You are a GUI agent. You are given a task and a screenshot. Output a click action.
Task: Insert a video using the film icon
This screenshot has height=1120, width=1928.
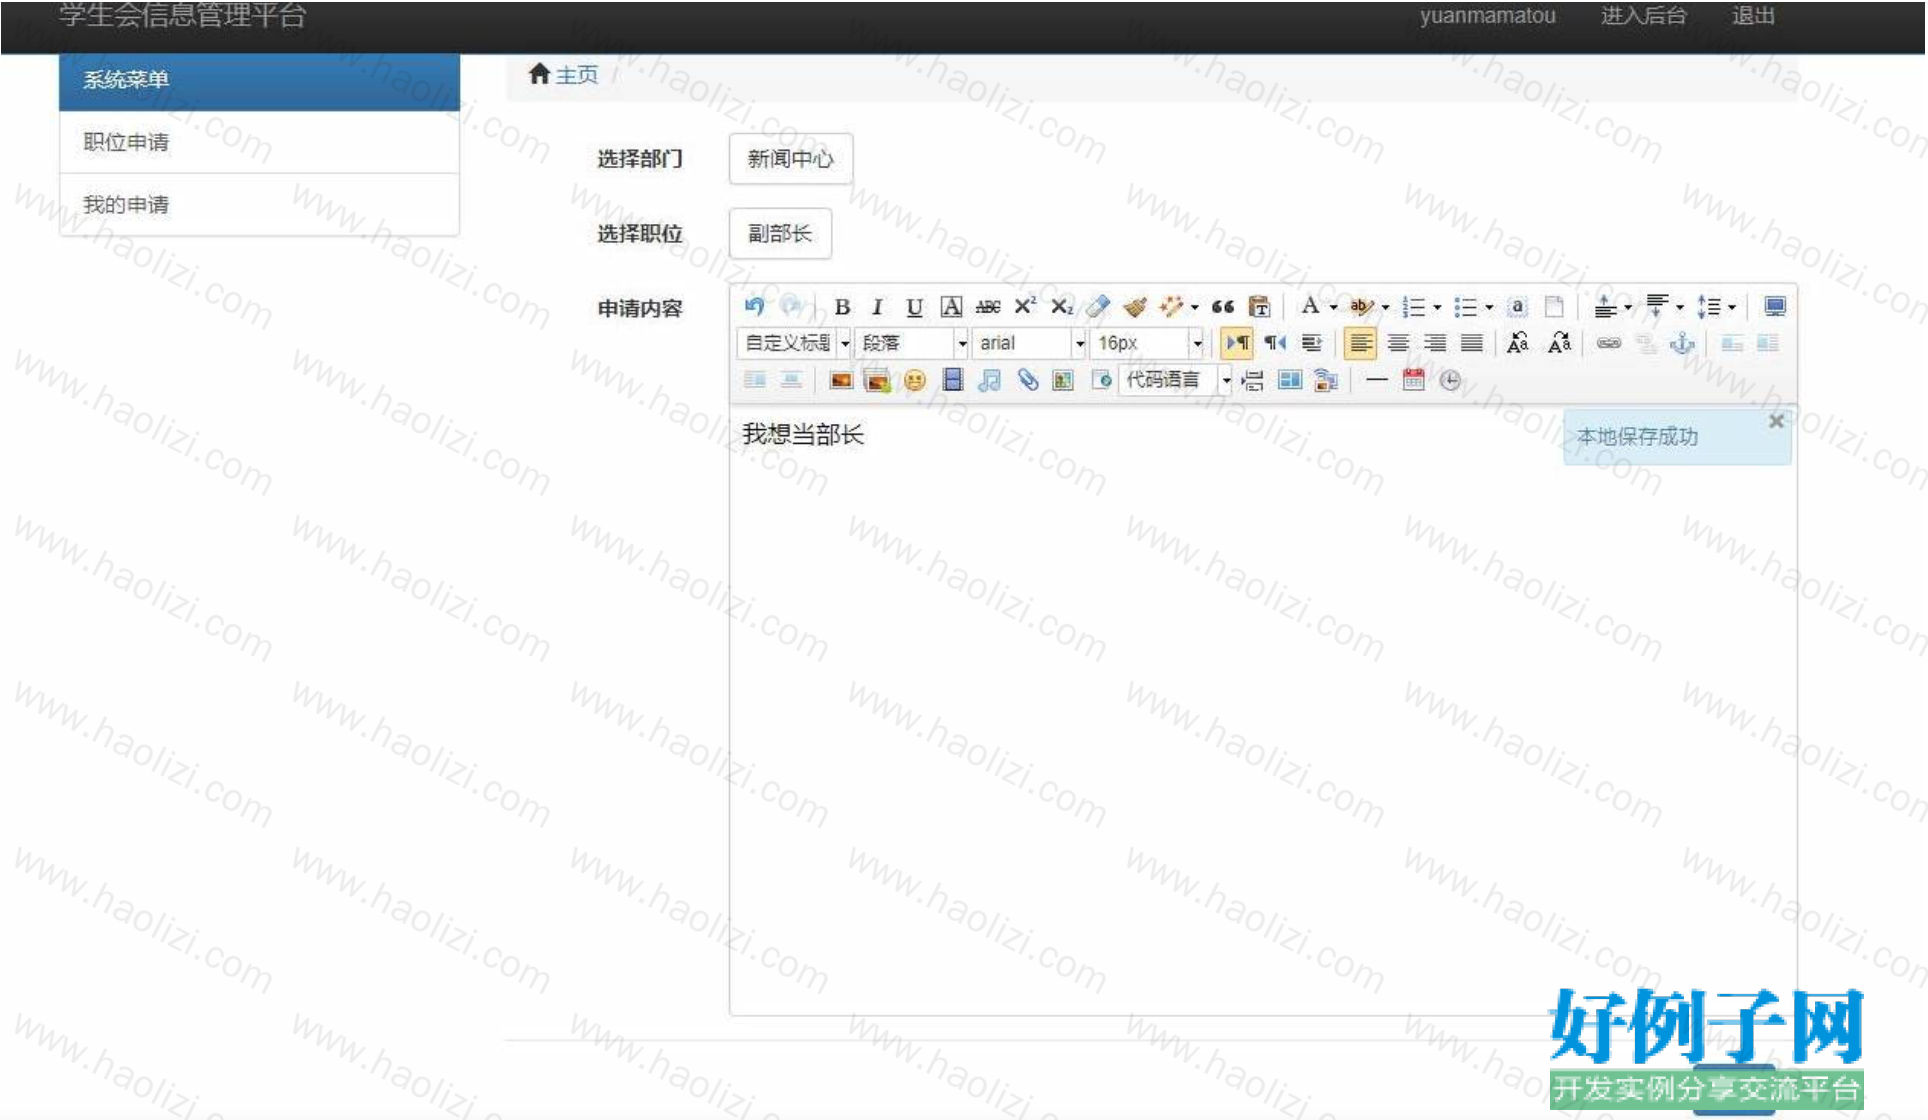[952, 380]
